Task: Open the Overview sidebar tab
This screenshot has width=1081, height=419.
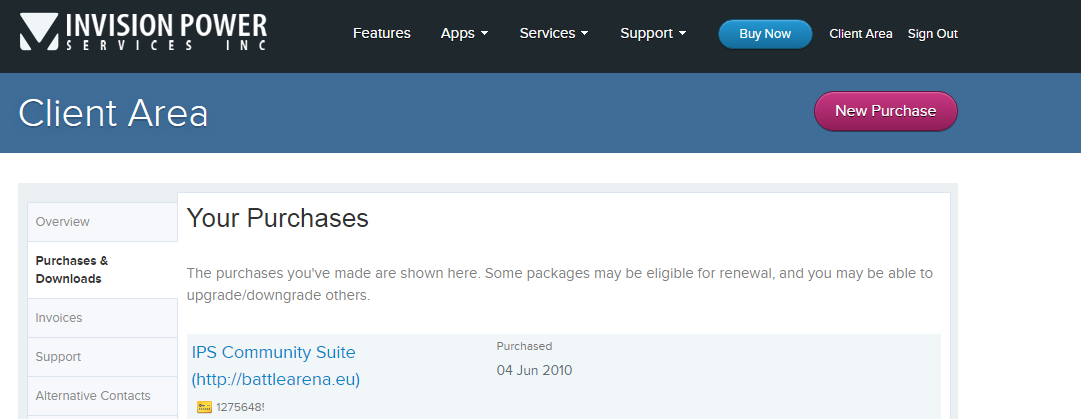Action: click(103, 222)
